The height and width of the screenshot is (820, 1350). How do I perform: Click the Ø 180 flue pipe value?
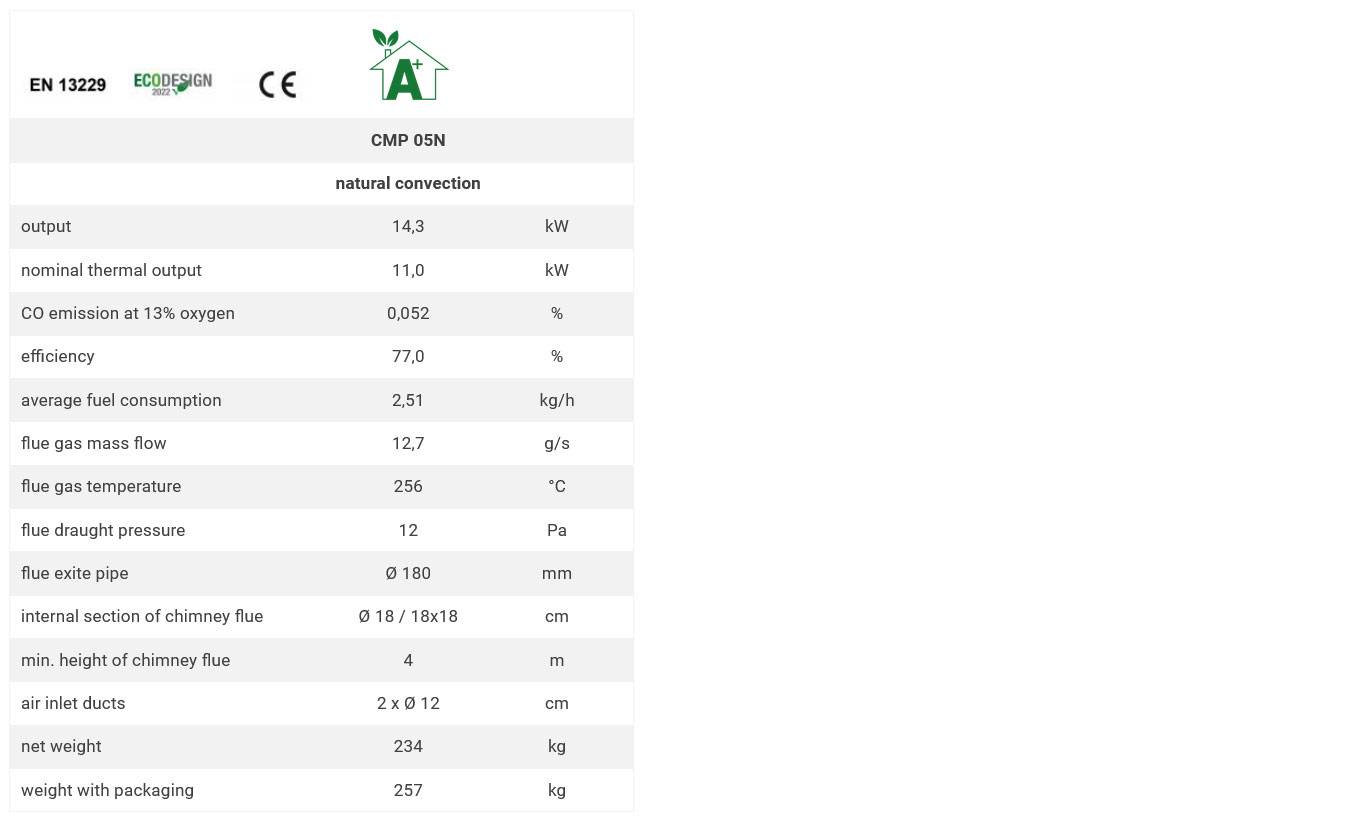coord(408,573)
